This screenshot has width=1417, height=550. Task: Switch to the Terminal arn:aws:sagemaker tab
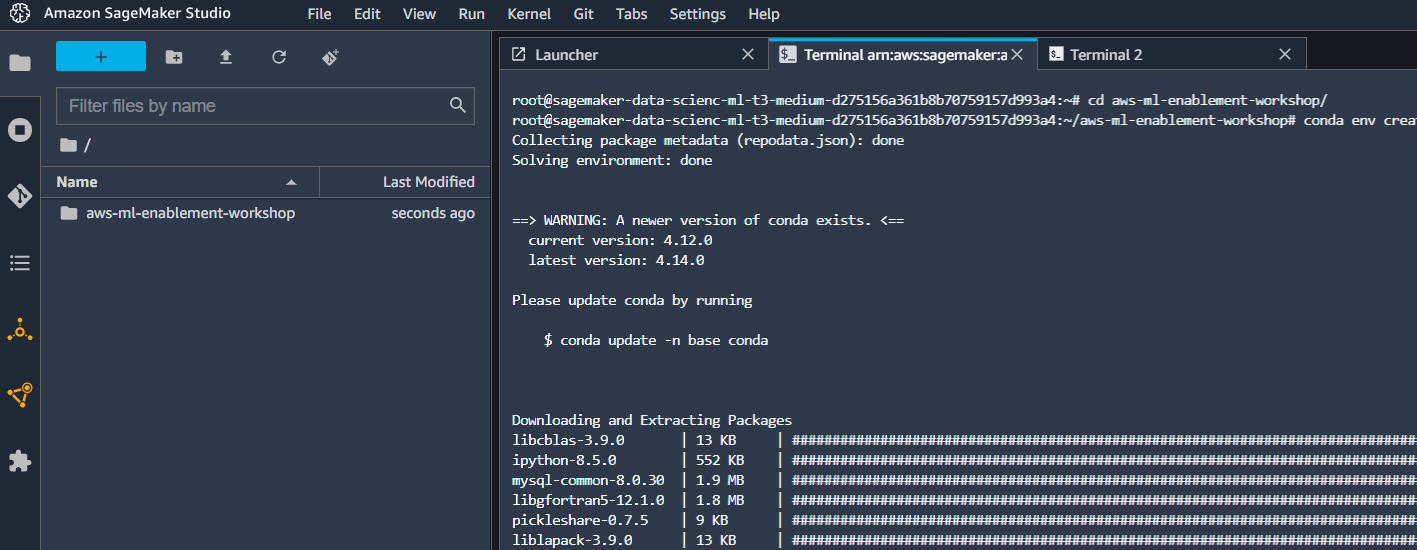[903, 55]
